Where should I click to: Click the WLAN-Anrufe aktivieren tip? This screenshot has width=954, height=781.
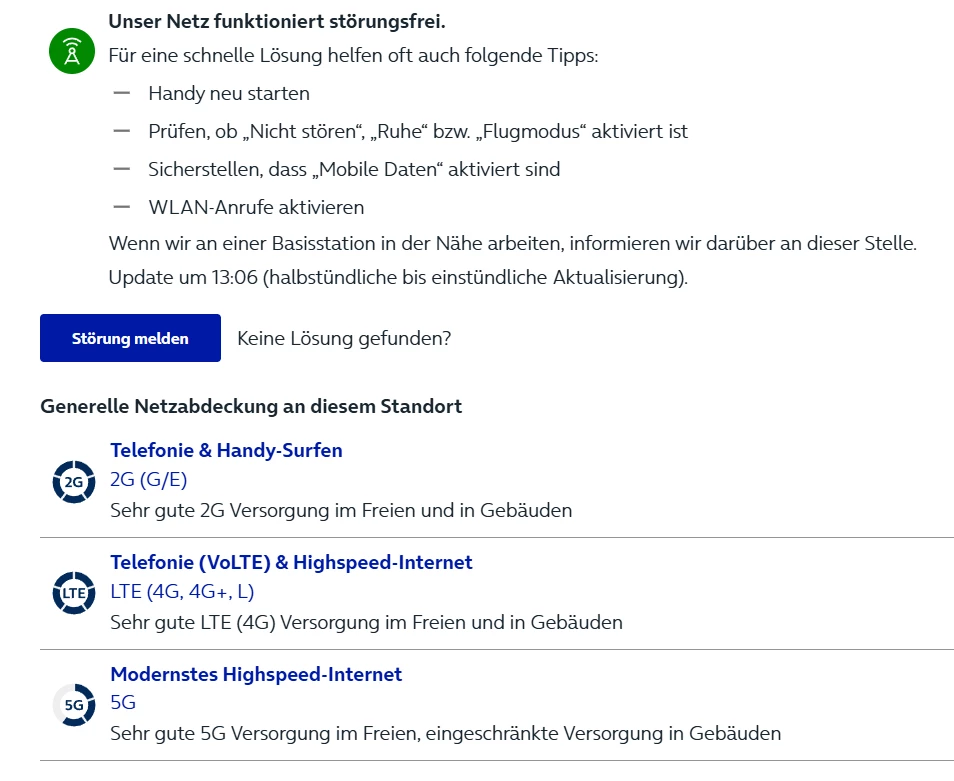pyautogui.click(x=256, y=207)
